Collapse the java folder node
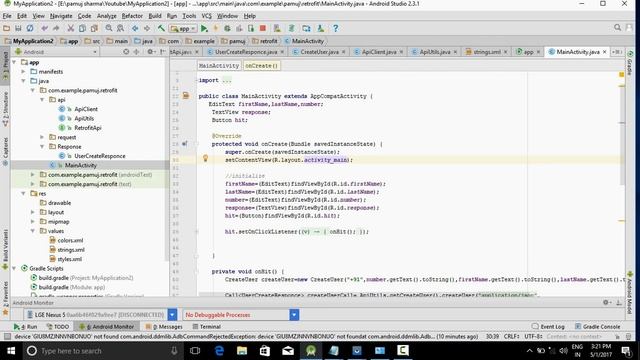The width and height of the screenshot is (640, 360). pyautogui.click(x=24, y=81)
